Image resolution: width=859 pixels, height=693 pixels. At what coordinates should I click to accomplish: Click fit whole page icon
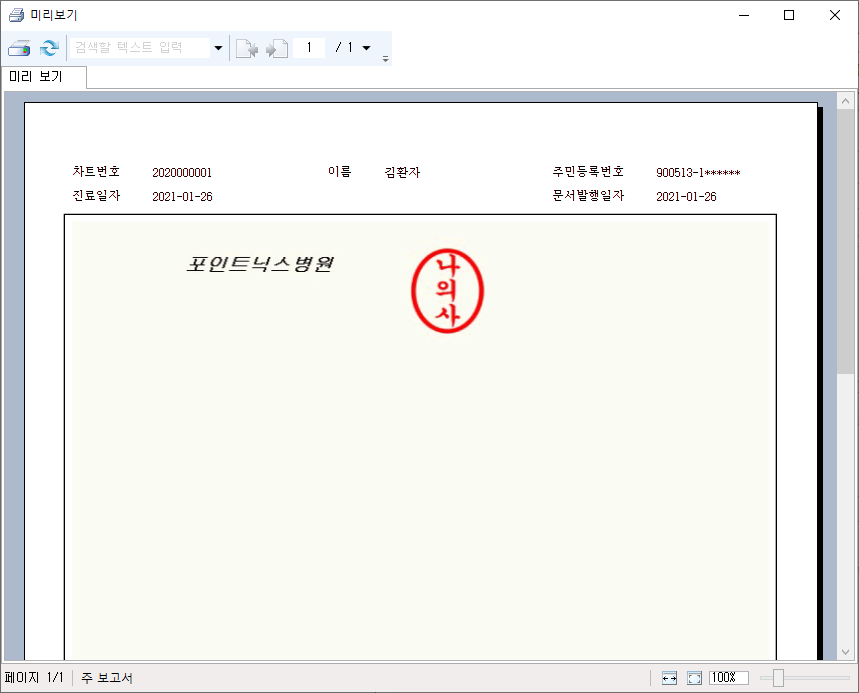tap(695, 678)
